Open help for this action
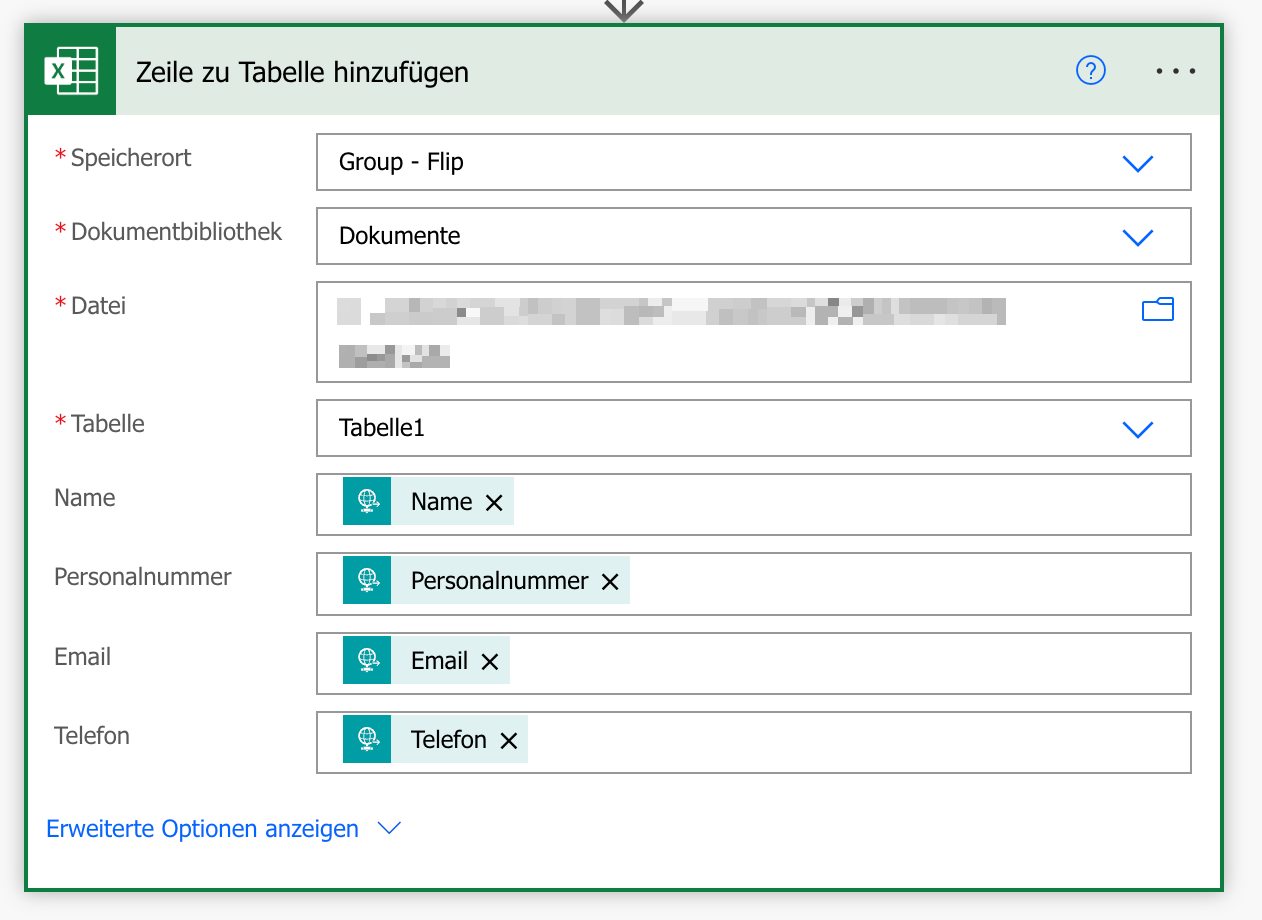1262x920 pixels. click(x=1090, y=71)
